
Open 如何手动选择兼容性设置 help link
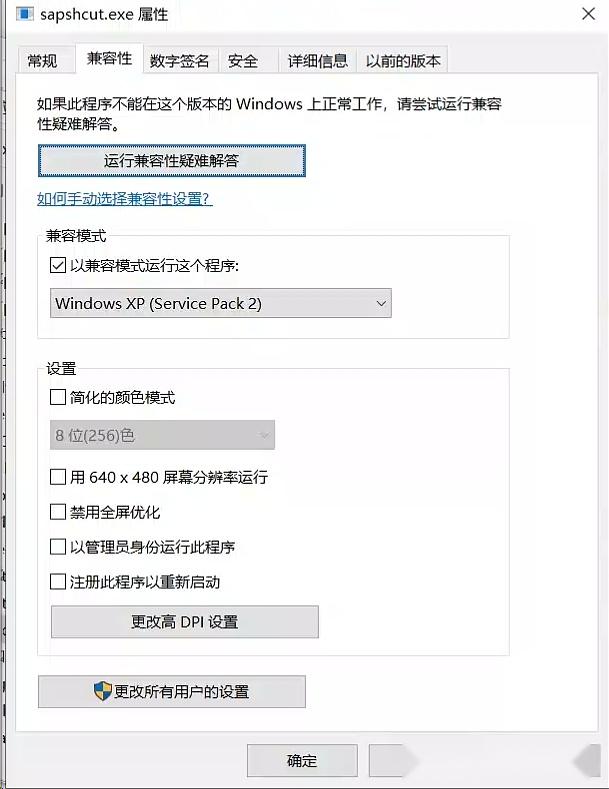(125, 199)
